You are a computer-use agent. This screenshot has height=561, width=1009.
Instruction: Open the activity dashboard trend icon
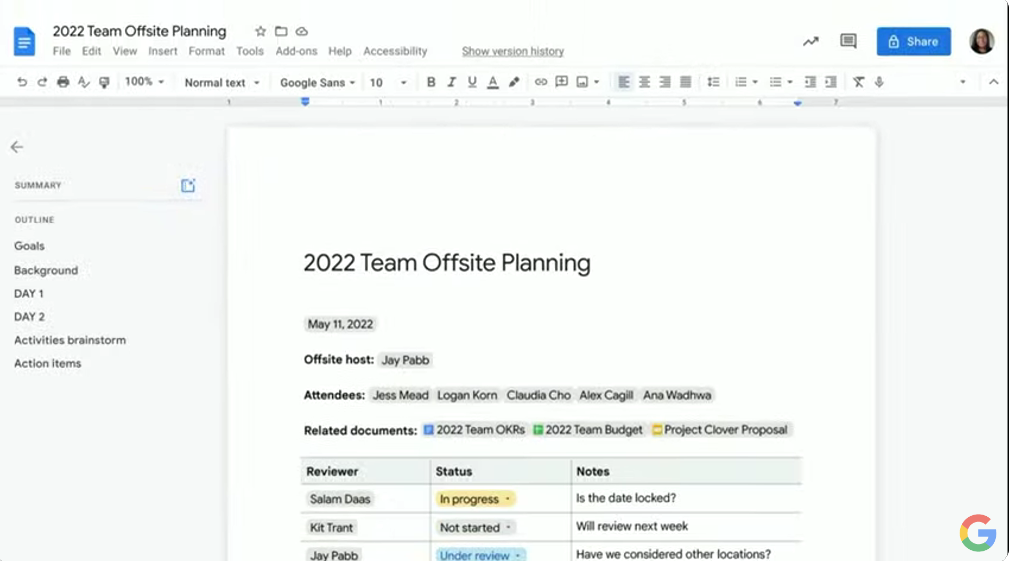pos(811,42)
